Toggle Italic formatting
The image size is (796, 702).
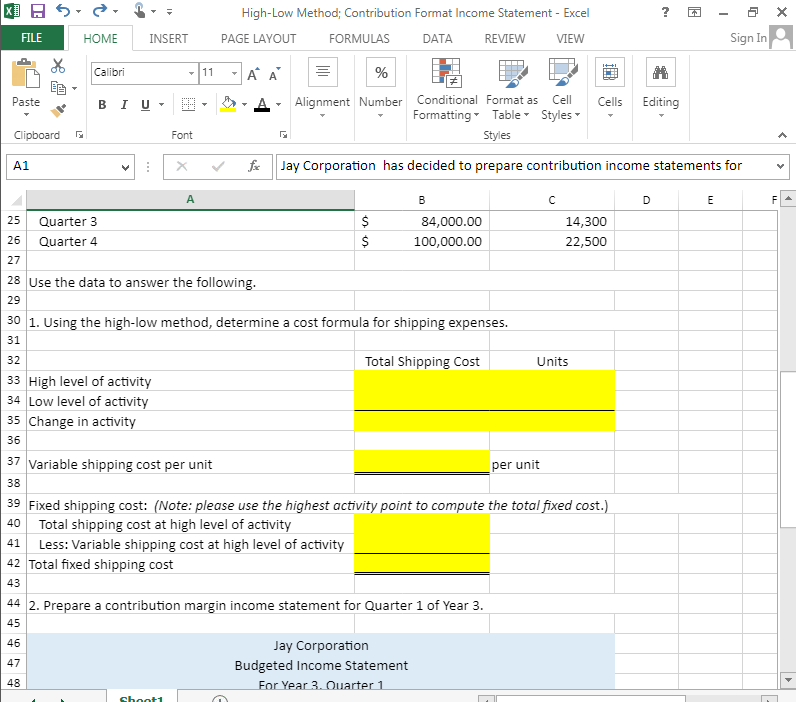(123, 105)
